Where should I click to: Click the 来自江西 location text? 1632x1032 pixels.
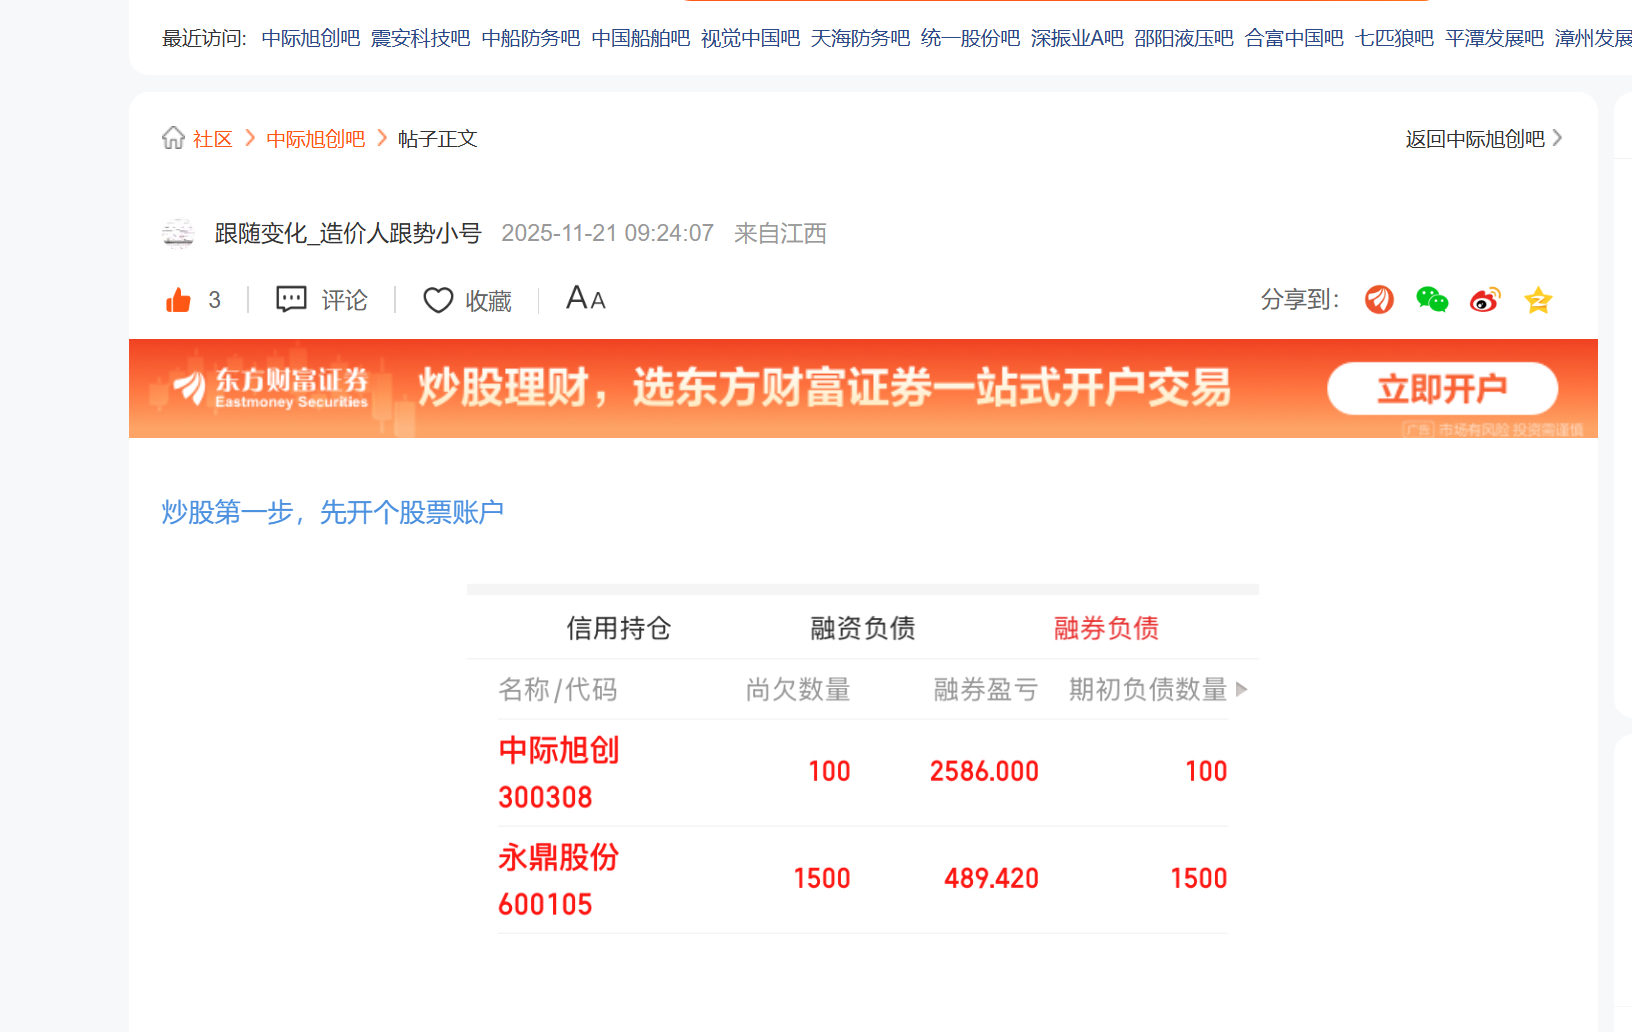tap(781, 233)
